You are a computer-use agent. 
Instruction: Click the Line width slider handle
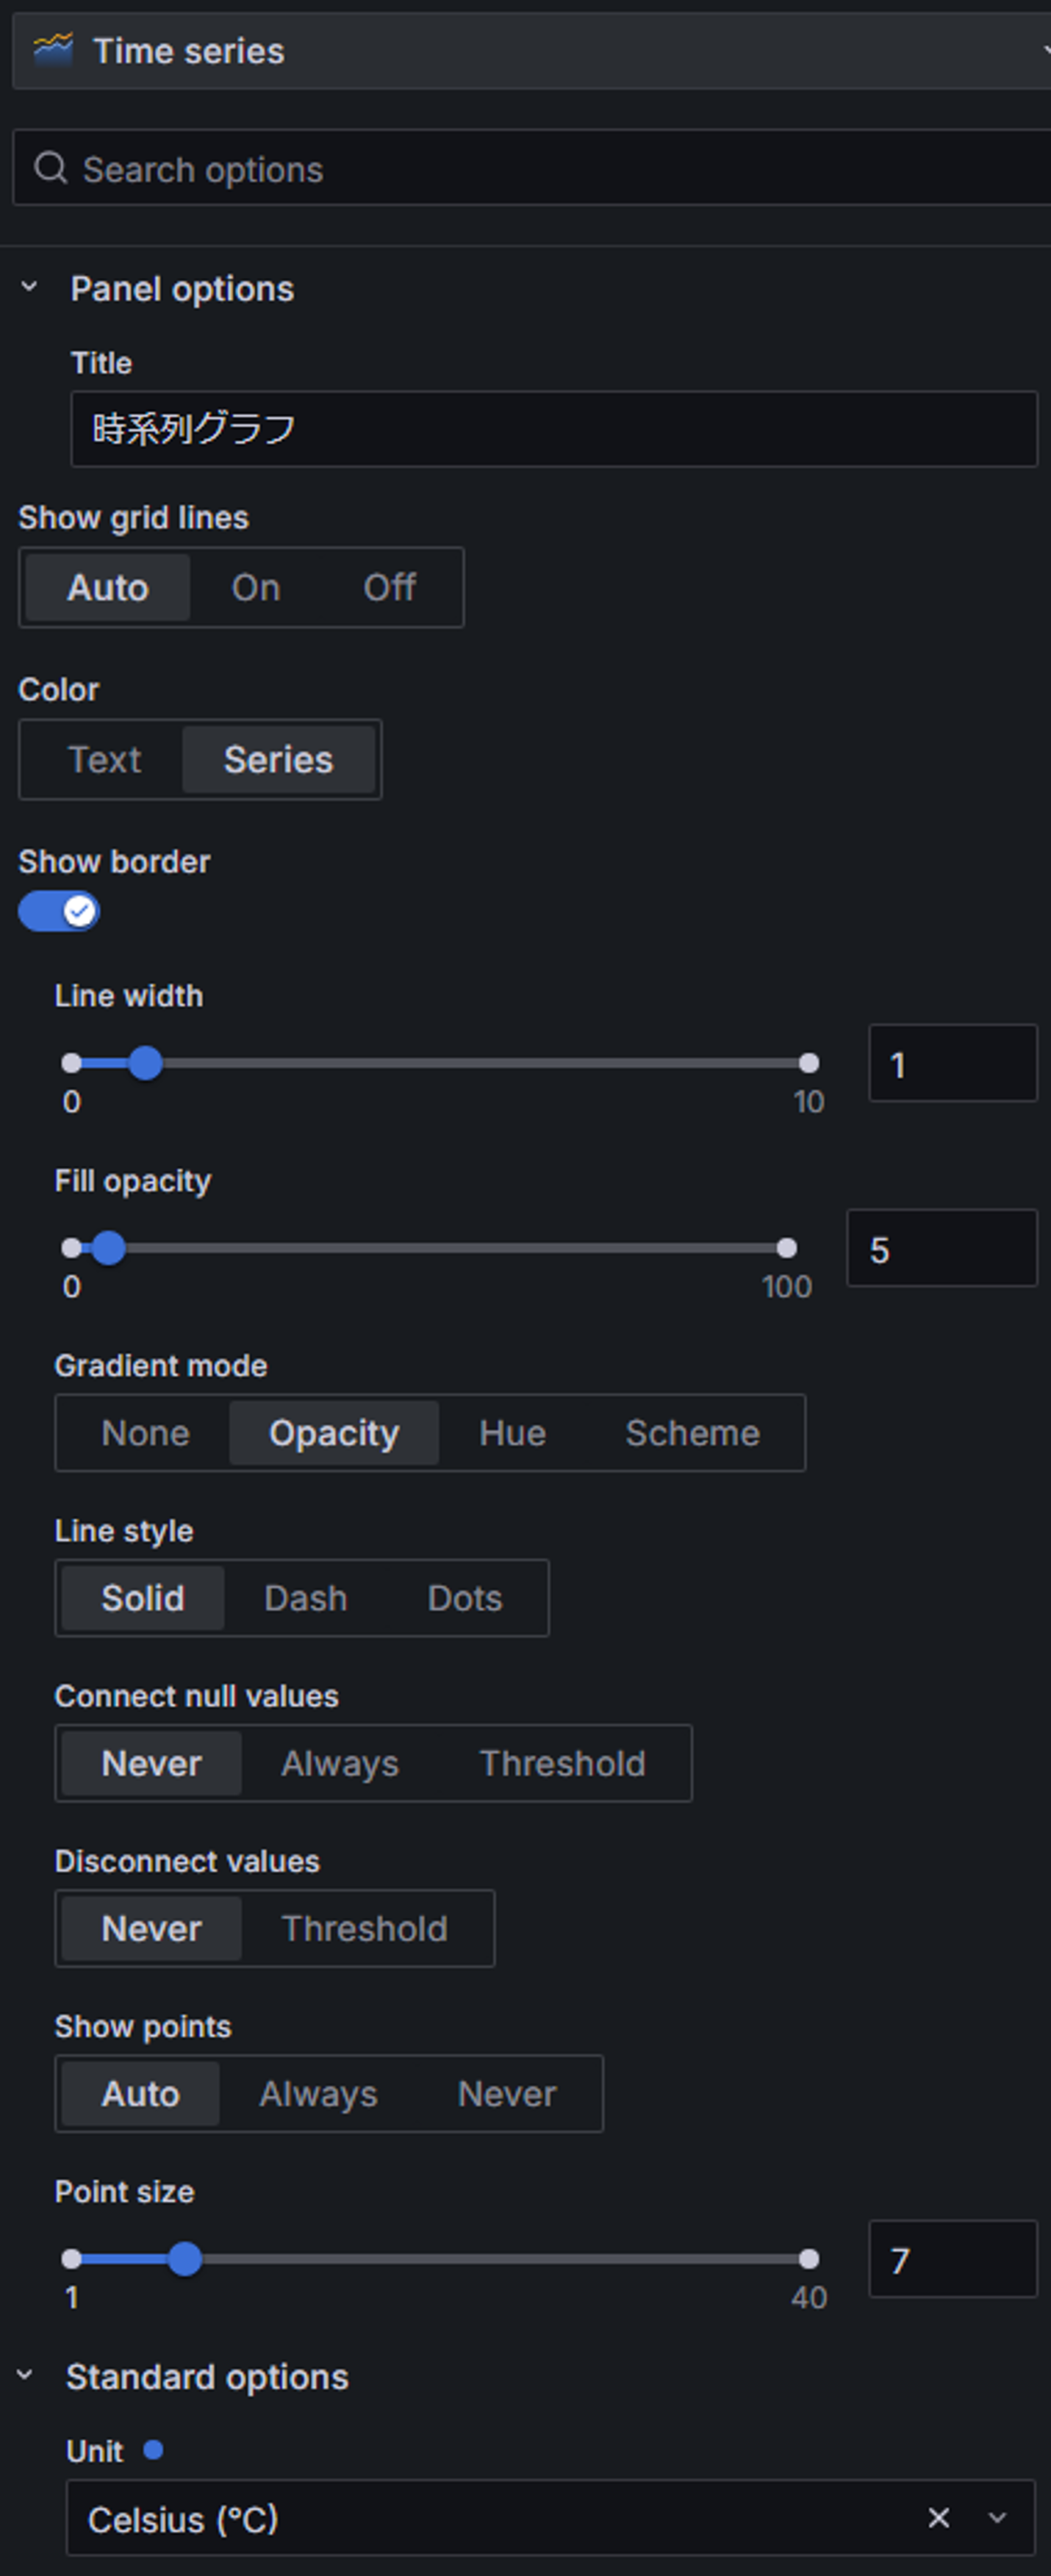click(x=145, y=1062)
